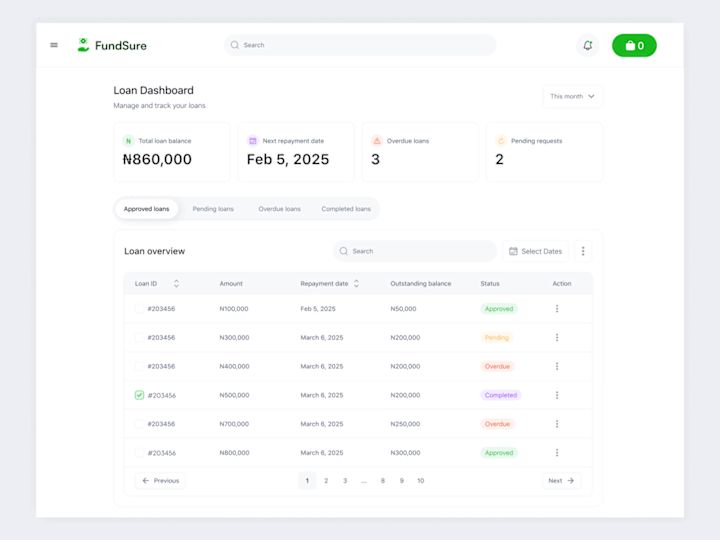The image size is (720, 540).
Task: Click the Overdue loans warning icon
Action: [377, 141]
